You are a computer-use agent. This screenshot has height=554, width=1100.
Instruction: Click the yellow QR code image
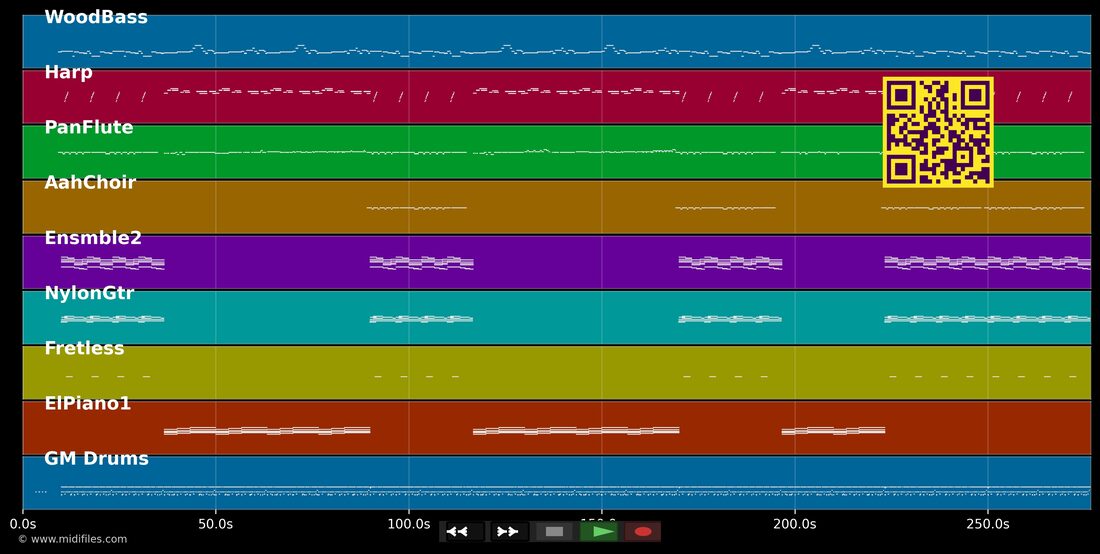coord(938,132)
